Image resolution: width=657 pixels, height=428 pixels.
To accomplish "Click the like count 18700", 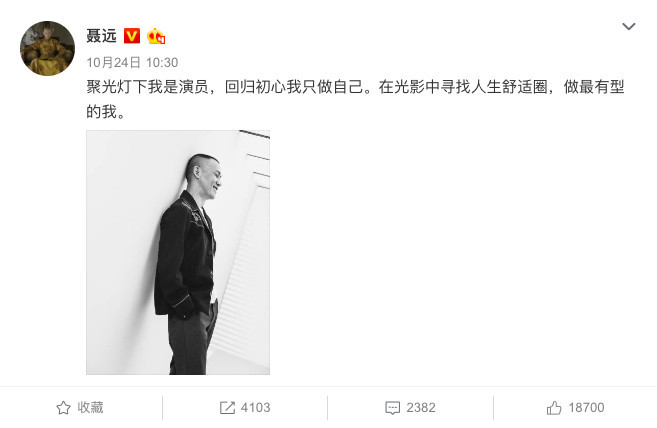I will point(586,407).
